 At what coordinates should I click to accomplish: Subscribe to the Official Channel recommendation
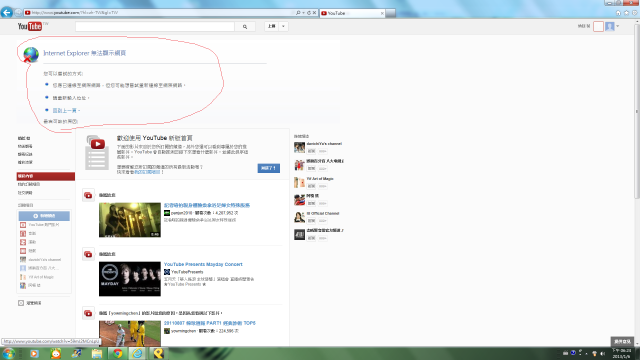click(311, 221)
